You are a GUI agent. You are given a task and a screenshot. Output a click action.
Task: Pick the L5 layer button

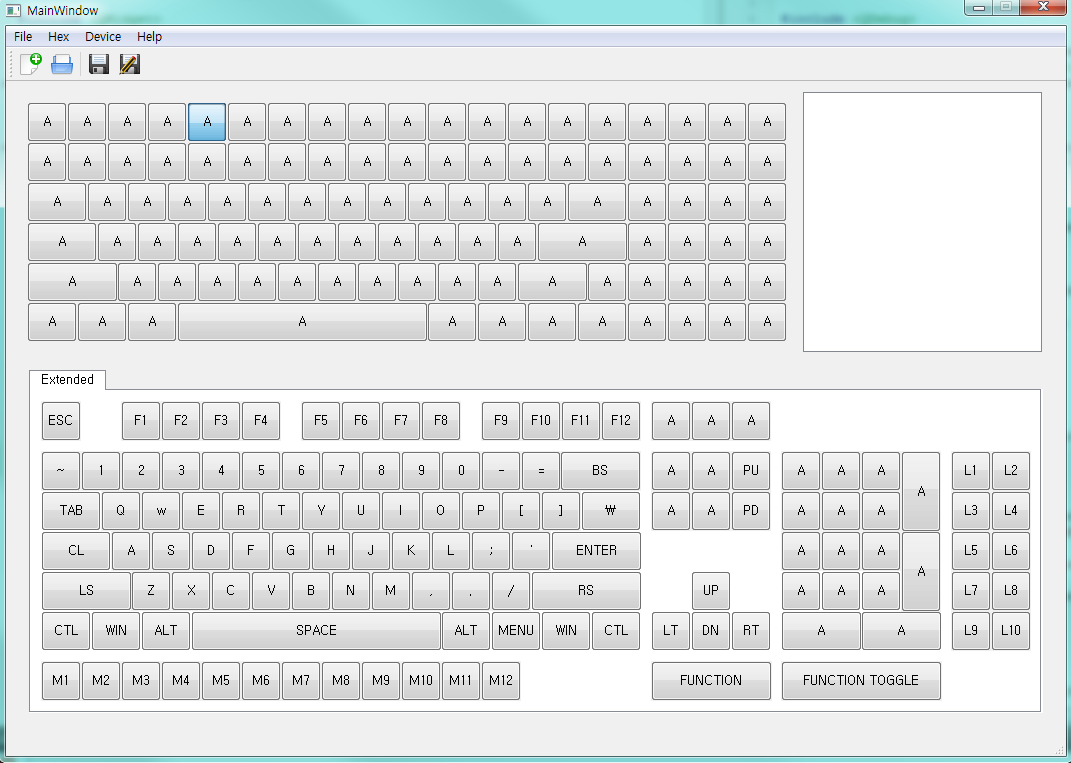[971, 551]
